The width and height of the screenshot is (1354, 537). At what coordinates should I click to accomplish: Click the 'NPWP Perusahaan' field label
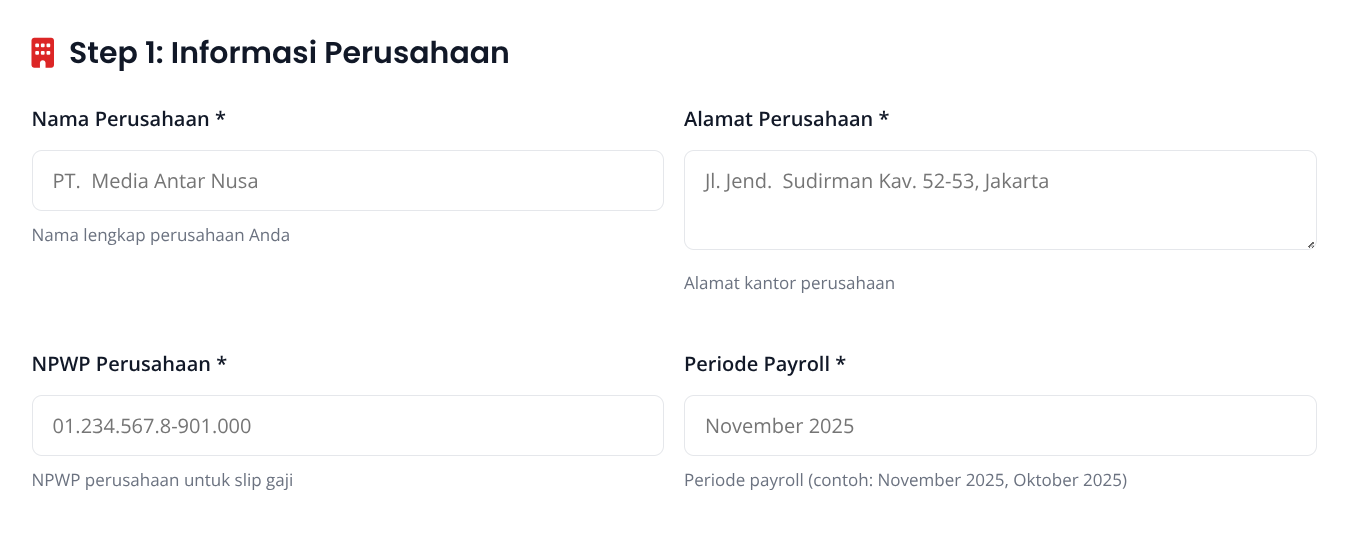coord(121,364)
